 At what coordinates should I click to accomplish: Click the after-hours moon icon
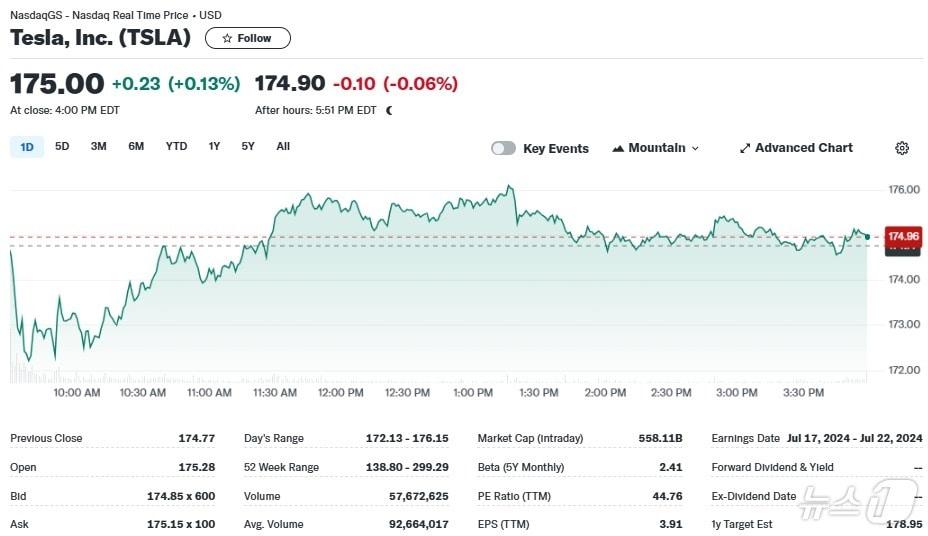389,111
